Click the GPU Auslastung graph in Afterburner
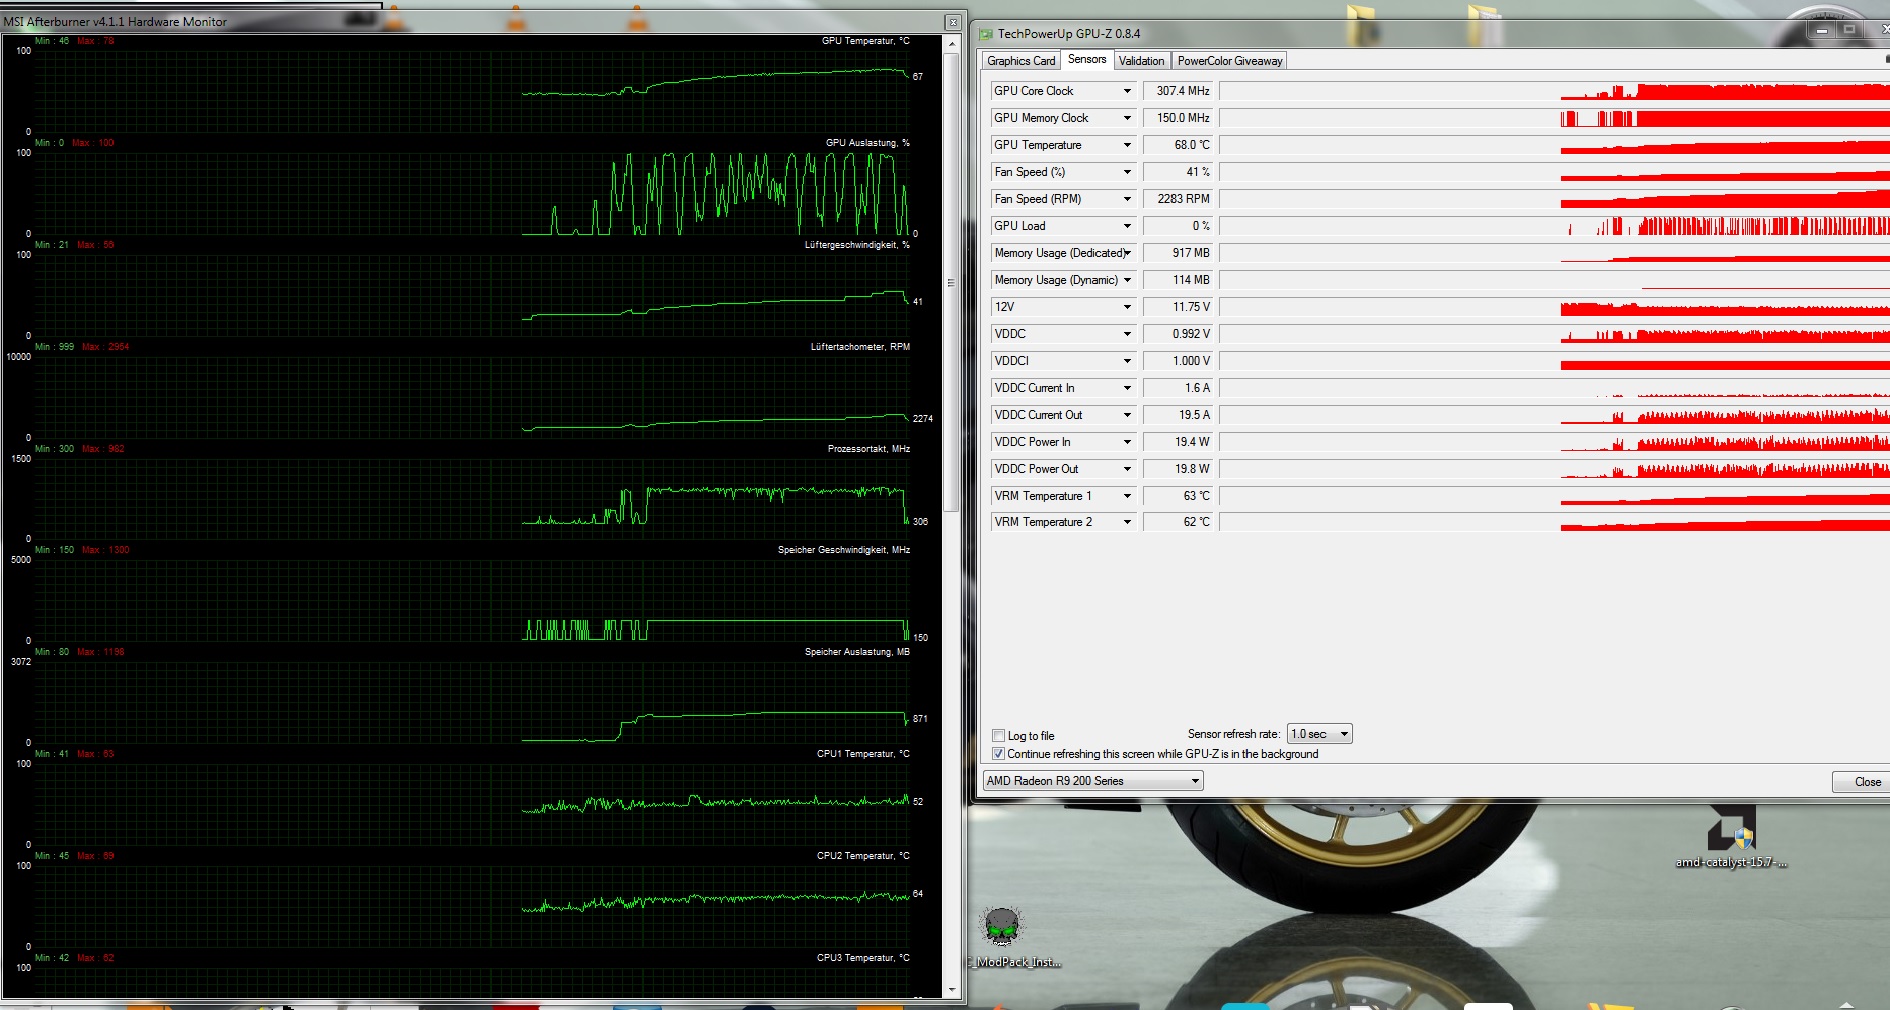This screenshot has width=1890, height=1010. 472,193
